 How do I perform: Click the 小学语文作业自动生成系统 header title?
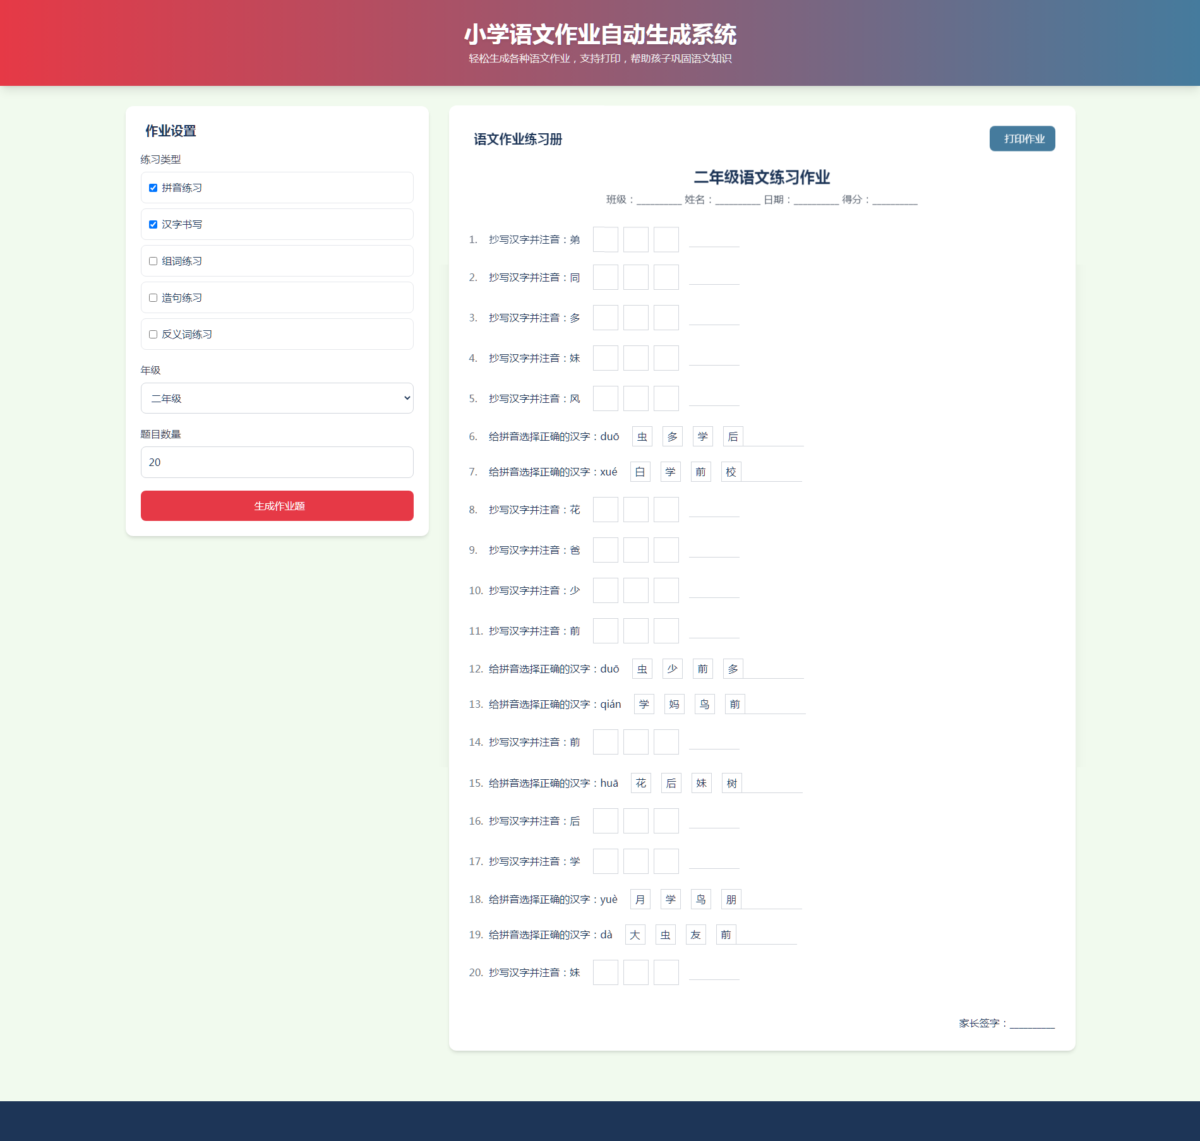tap(600, 35)
